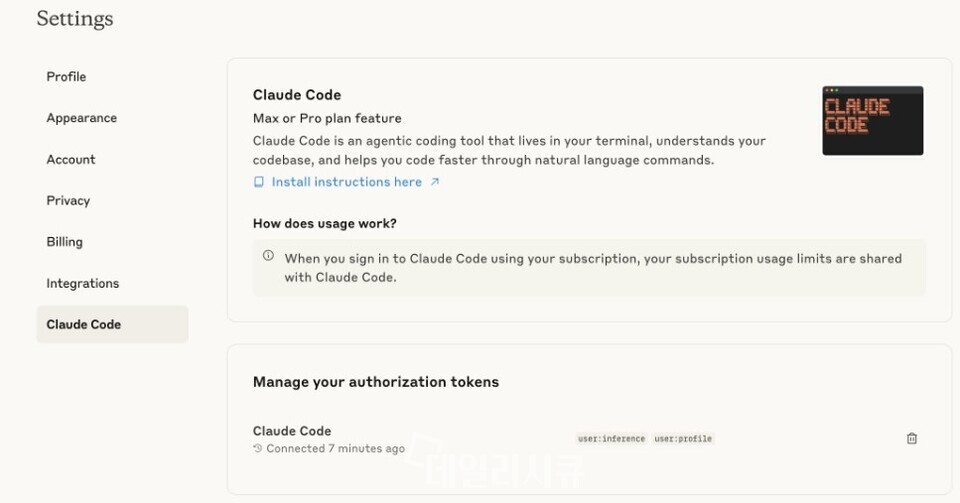
Task: Click the user:profile scope tag
Action: 683,439
